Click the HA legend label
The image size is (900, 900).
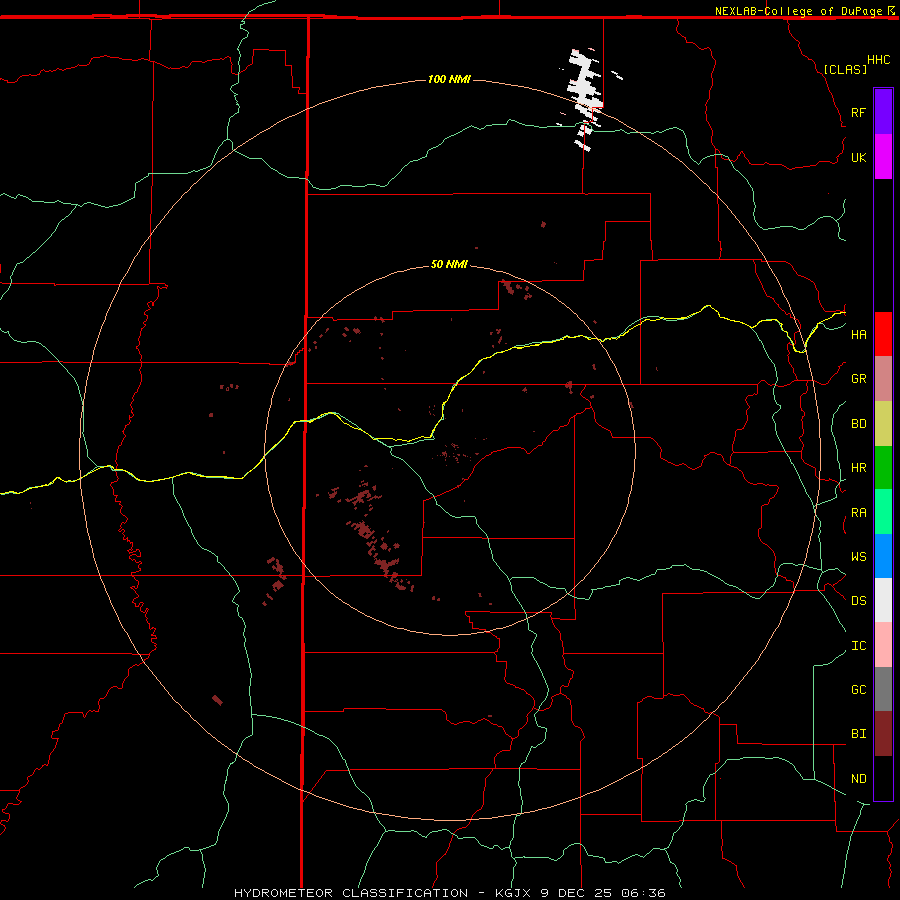pyautogui.click(x=858, y=334)
